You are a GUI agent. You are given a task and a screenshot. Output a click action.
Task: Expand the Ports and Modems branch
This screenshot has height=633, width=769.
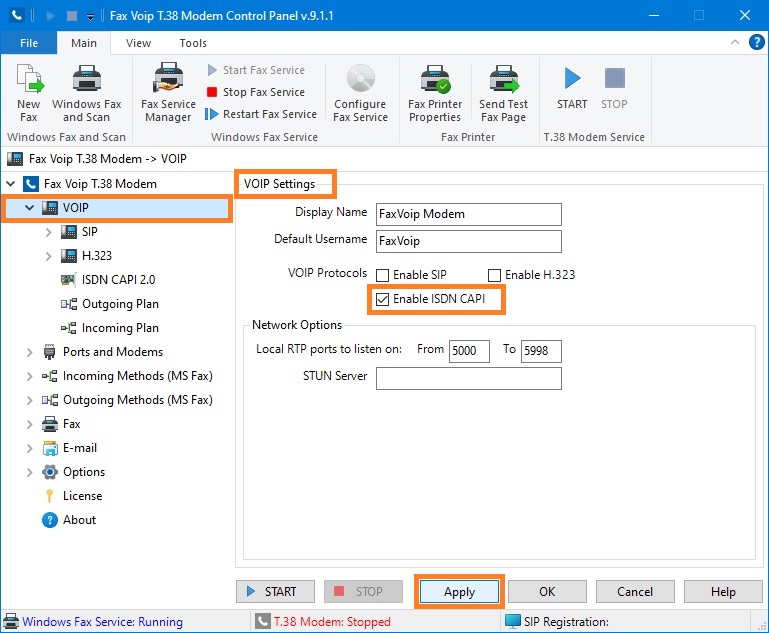[x=29, y=352]
